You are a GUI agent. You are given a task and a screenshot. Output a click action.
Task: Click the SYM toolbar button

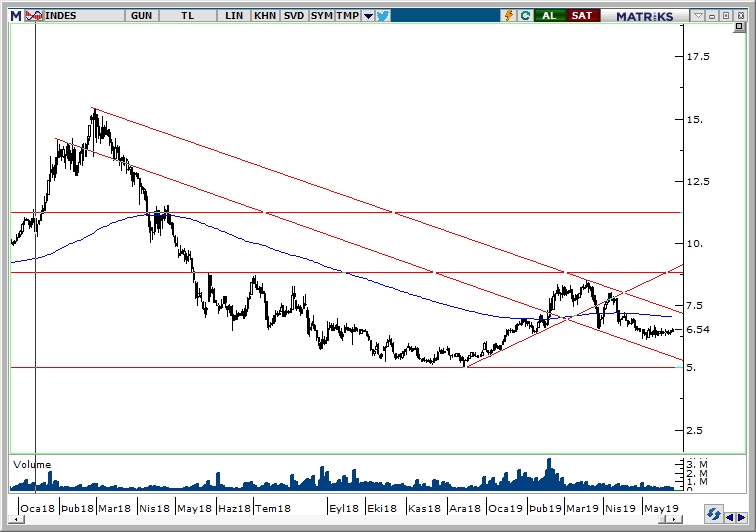(321, 15)
